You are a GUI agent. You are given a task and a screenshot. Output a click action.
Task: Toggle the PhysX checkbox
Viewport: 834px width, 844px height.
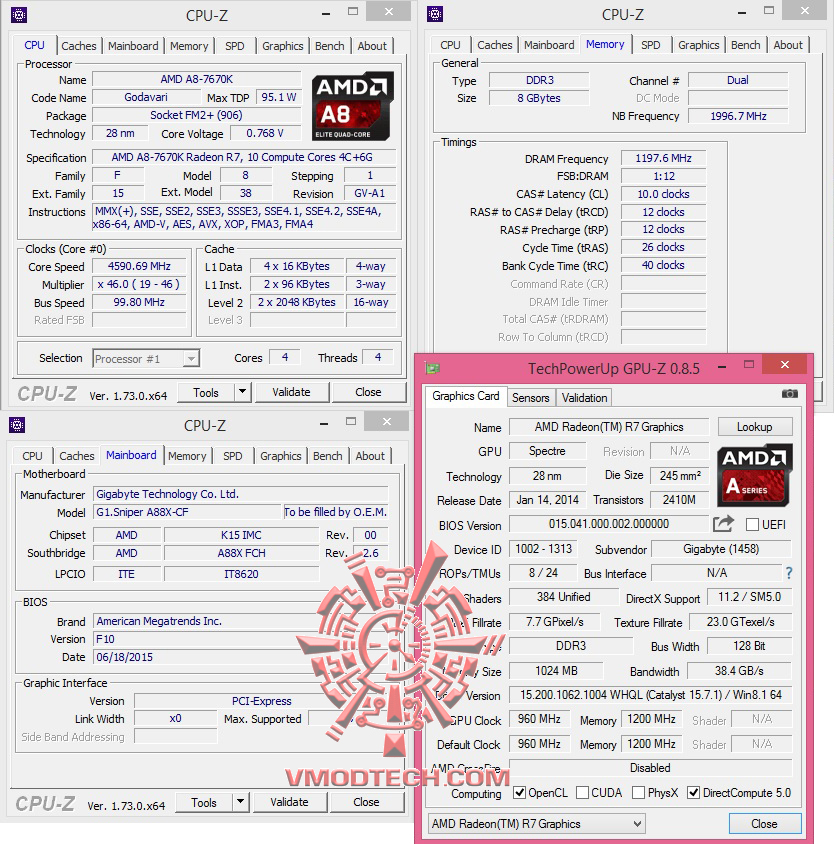pyautogui.click(x=639, y=793)
